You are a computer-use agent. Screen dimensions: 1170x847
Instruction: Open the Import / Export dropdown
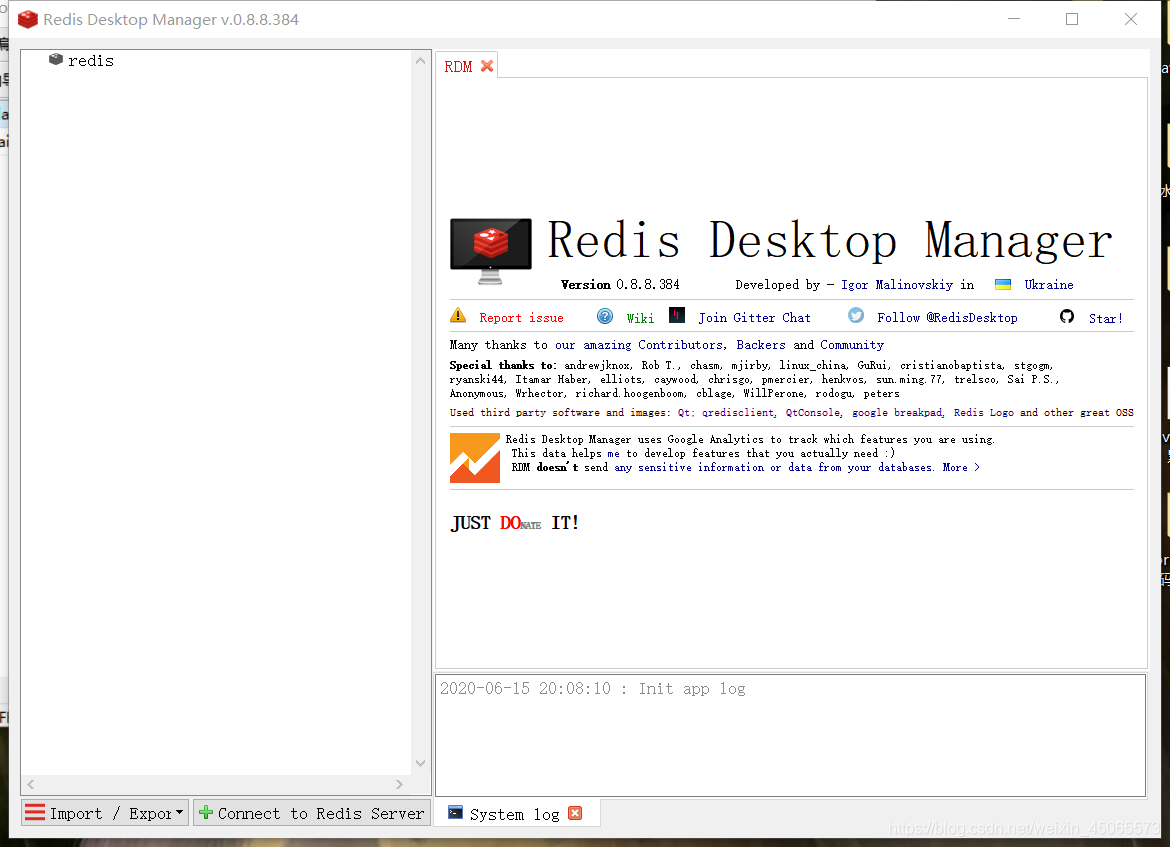[104, 813]
